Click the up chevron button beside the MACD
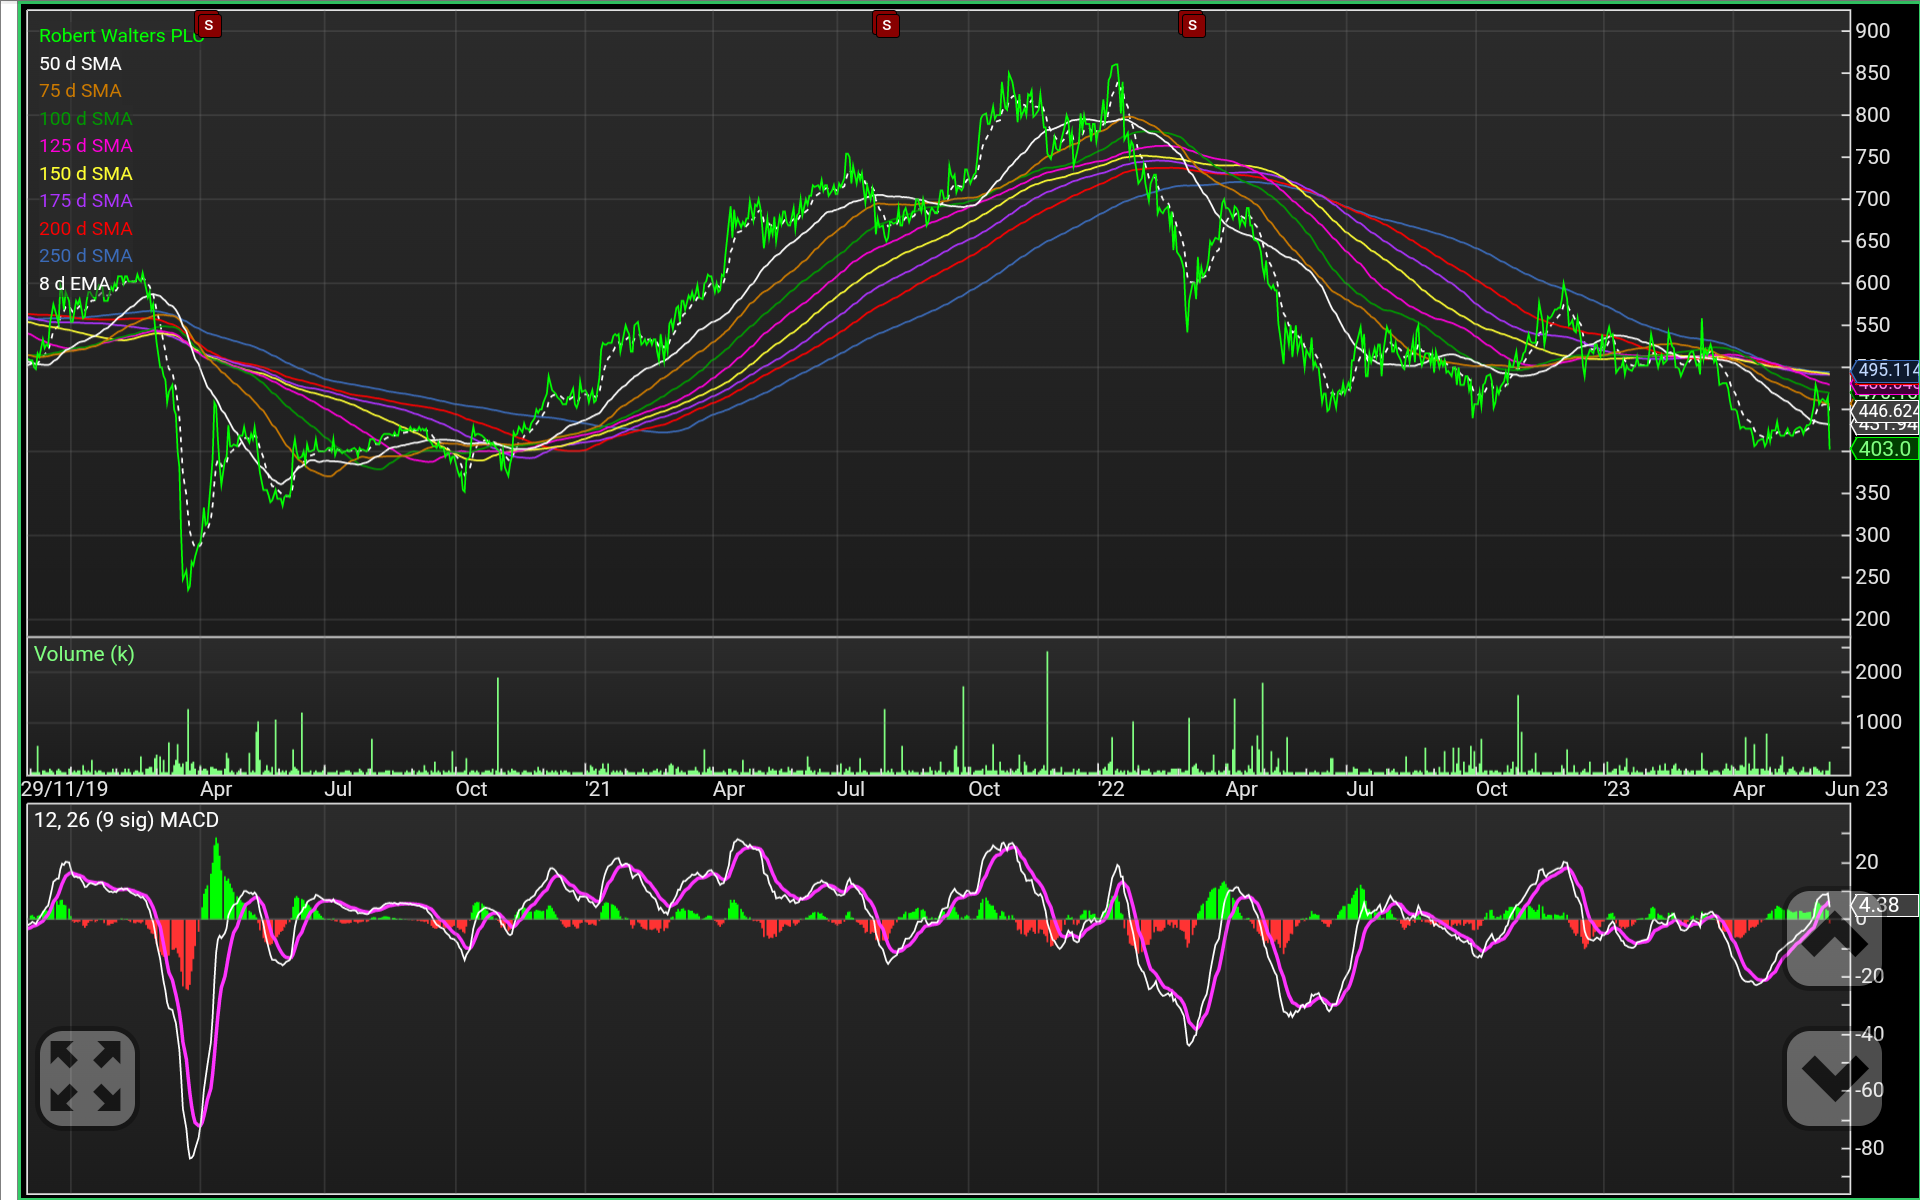The image size is (1920, 1200). [x=1833, y=938]
